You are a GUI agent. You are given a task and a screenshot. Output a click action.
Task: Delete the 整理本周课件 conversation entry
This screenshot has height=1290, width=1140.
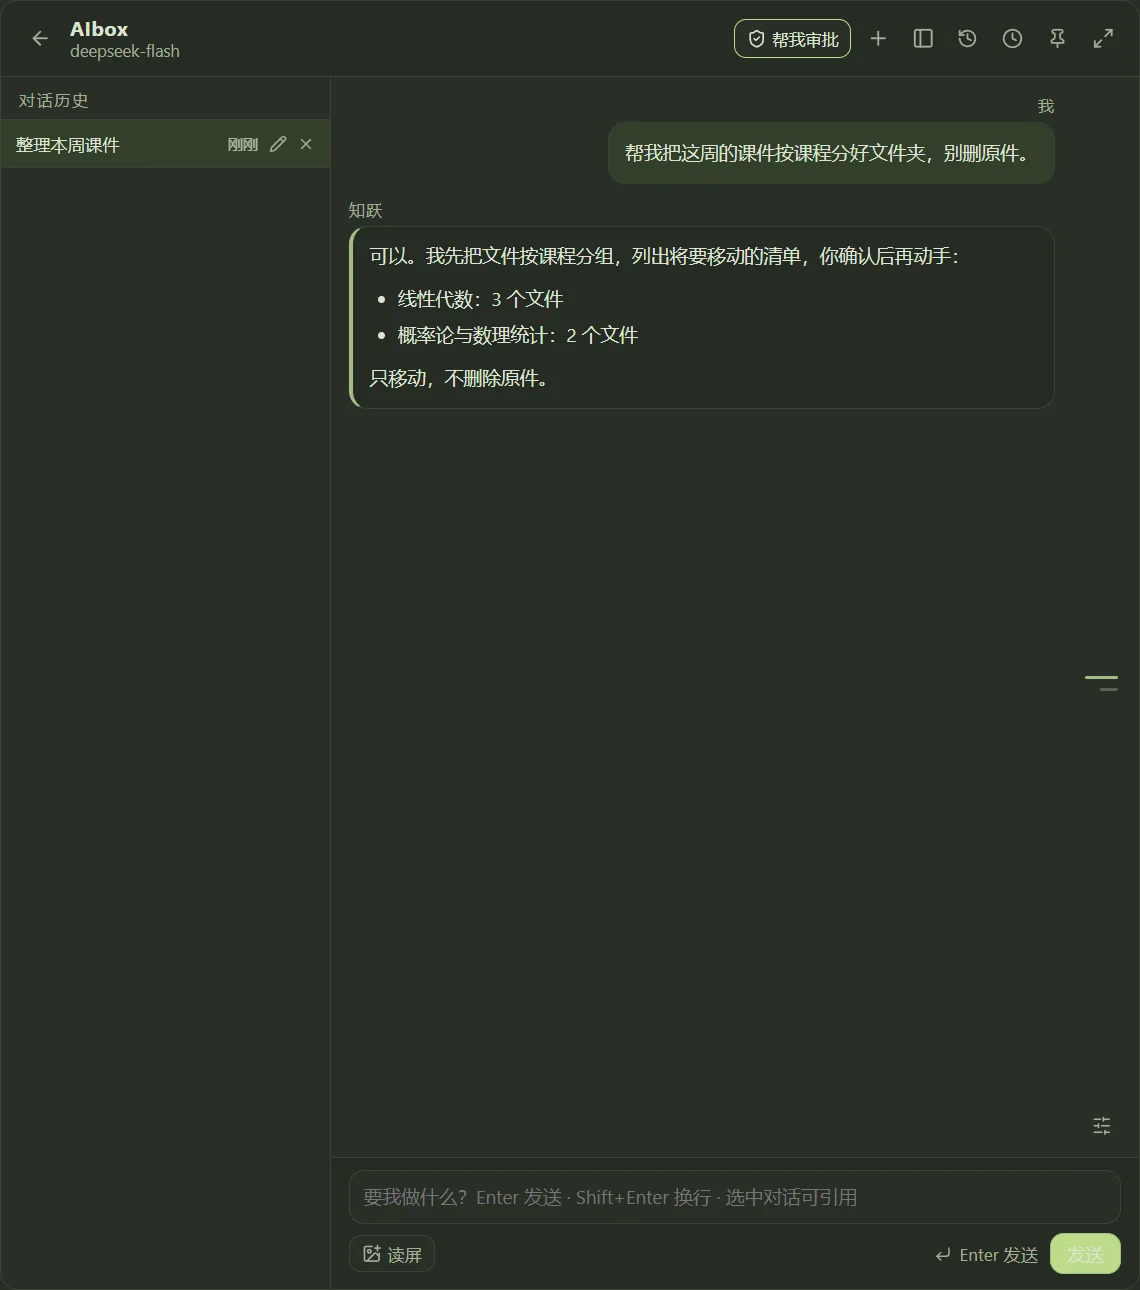point(306,145)
